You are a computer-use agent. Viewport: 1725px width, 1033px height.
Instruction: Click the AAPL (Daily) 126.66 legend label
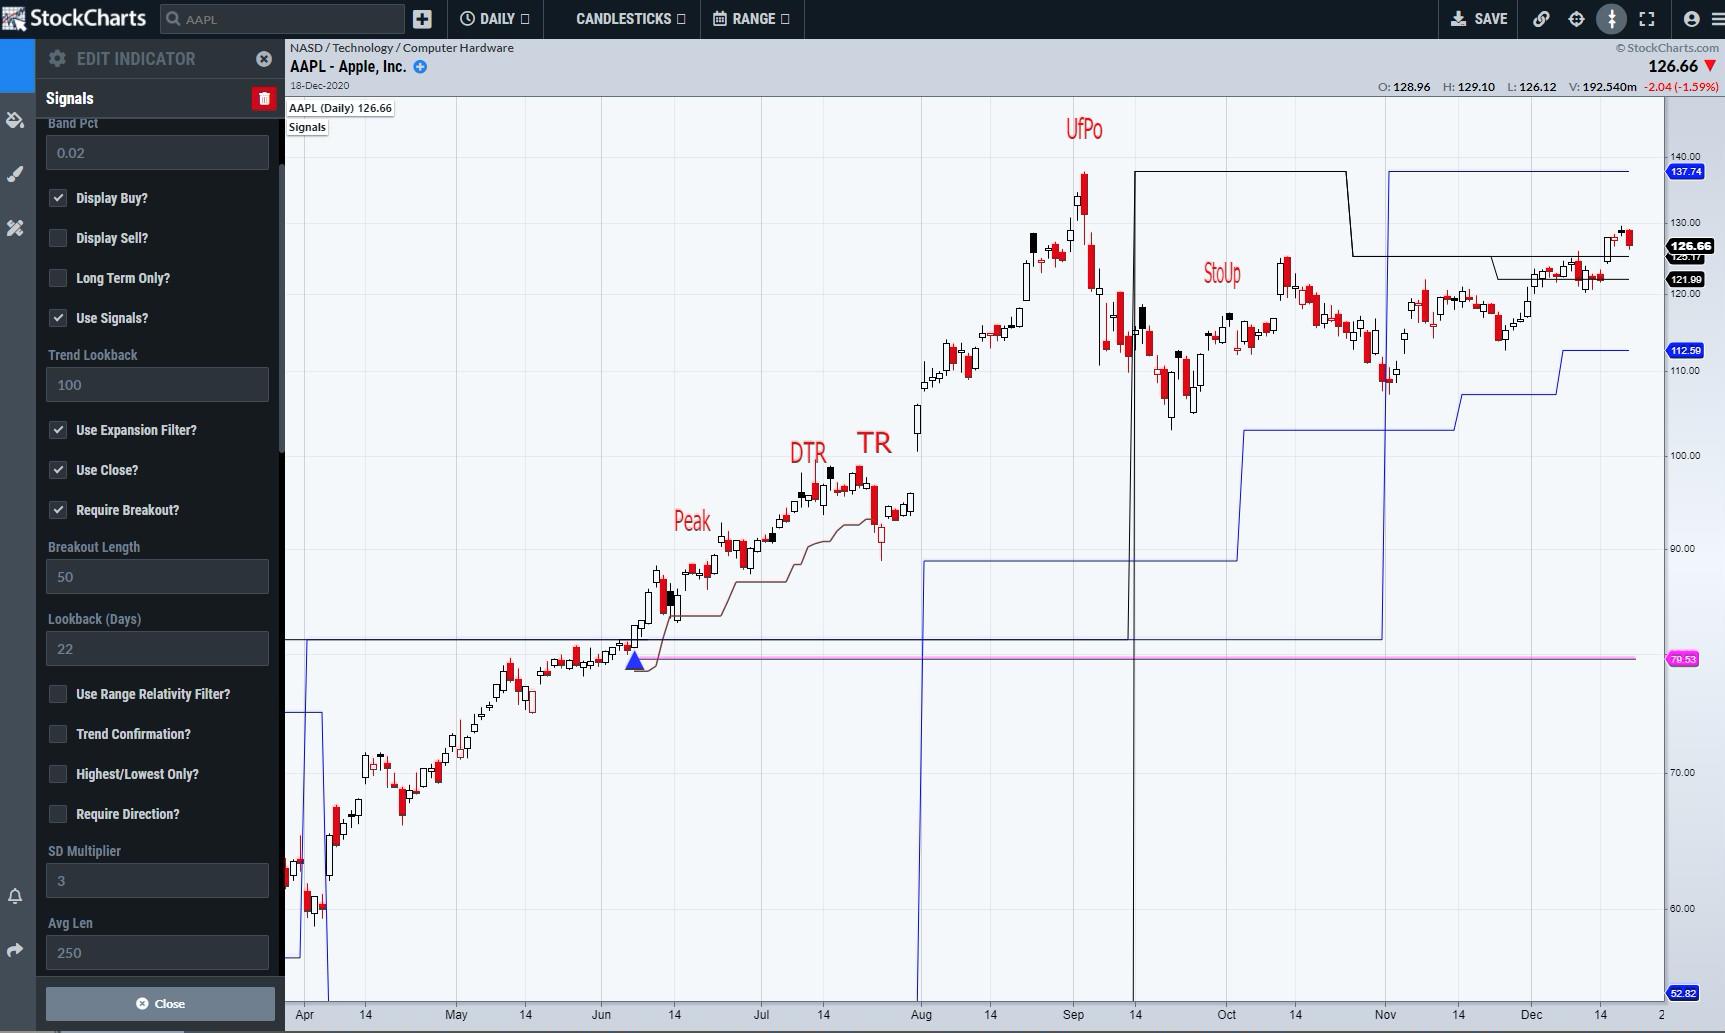tap(341, 108)
